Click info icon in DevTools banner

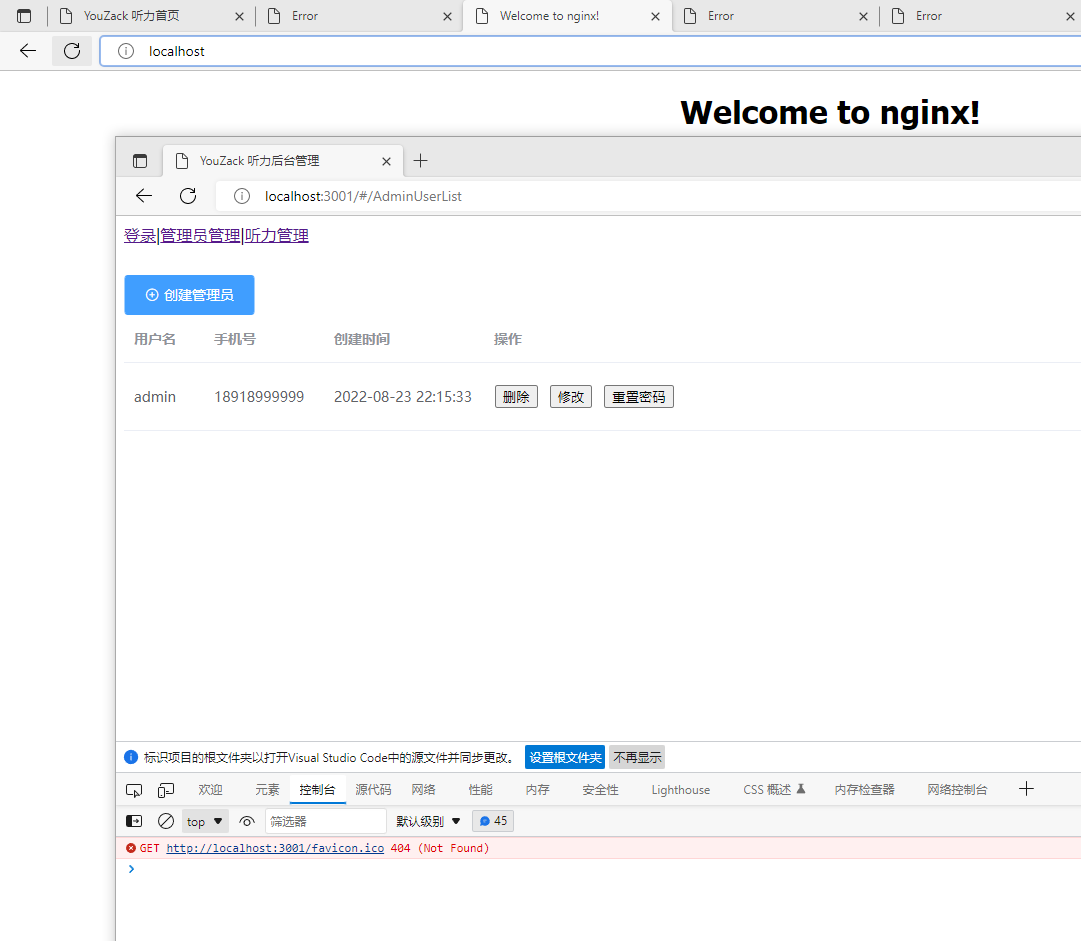tap(131, 757)
